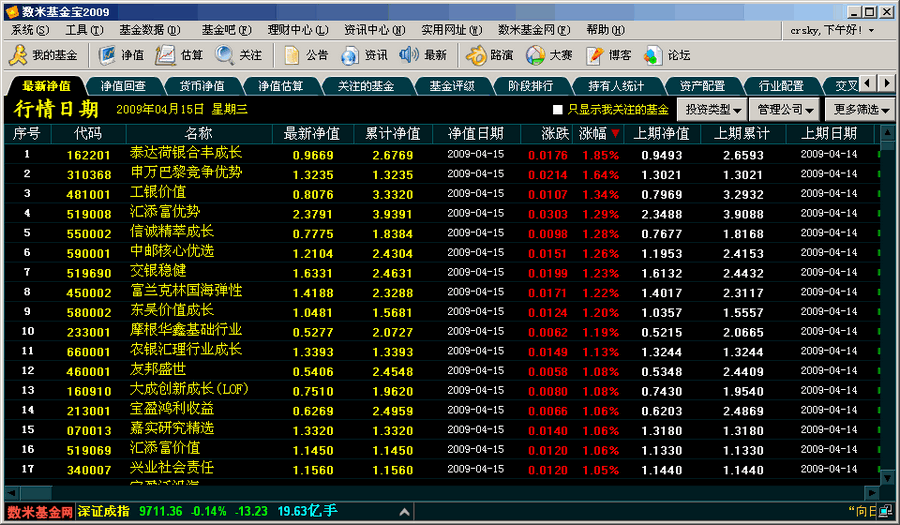This screenshot has height=525, width=900.
Task: Sort by 涨幅 column header
Action: pos(600,134)
